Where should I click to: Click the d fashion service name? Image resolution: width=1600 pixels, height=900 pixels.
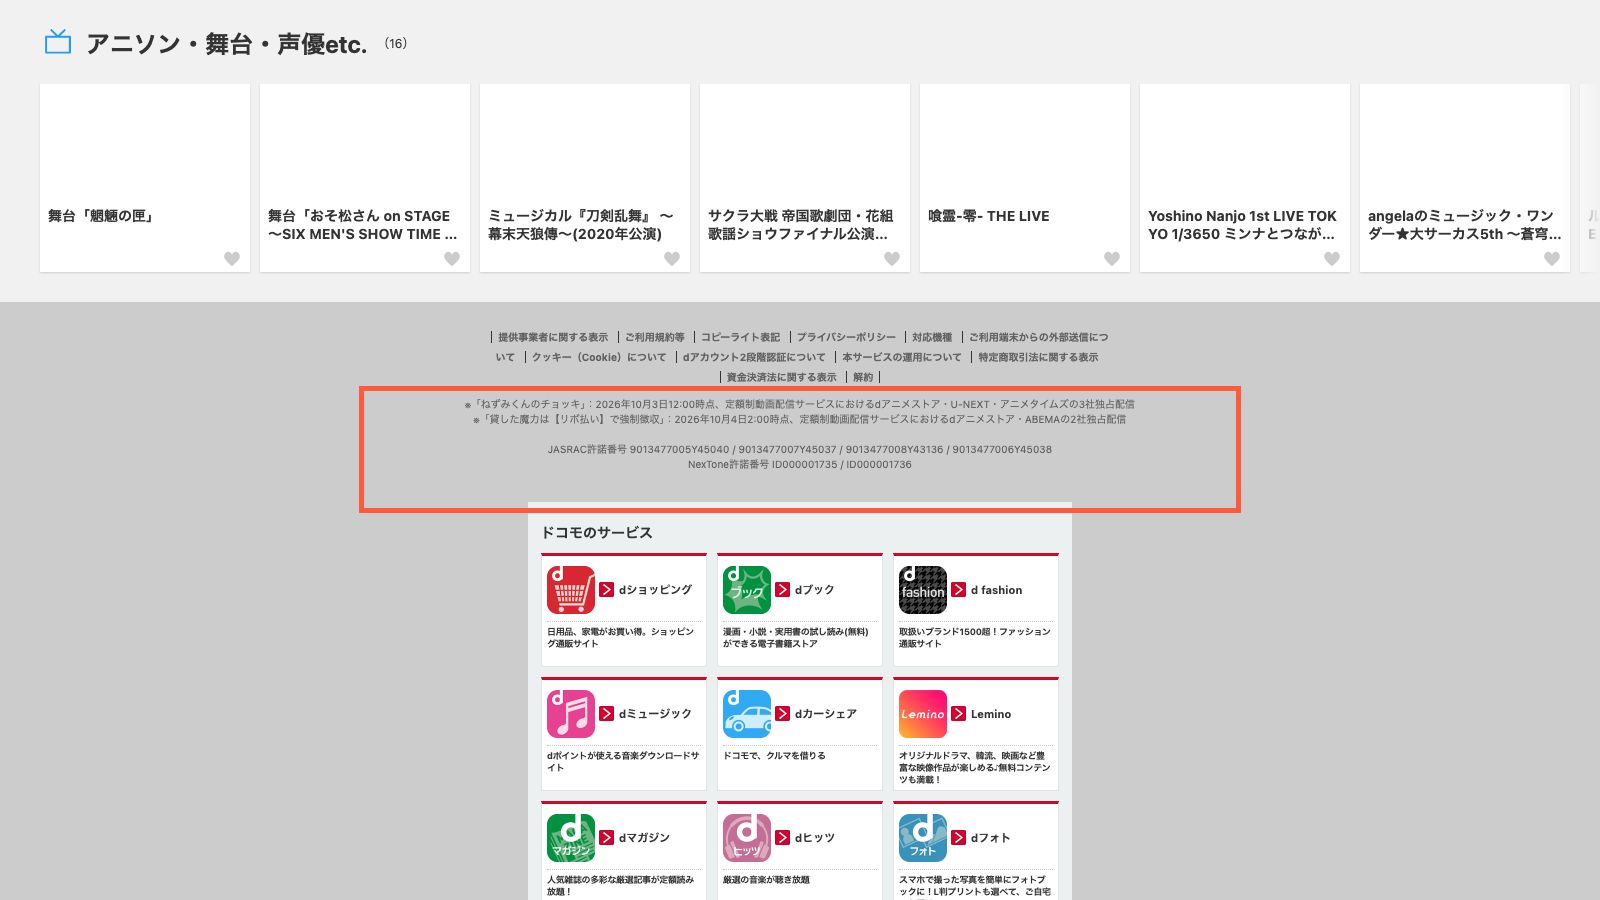996,590
